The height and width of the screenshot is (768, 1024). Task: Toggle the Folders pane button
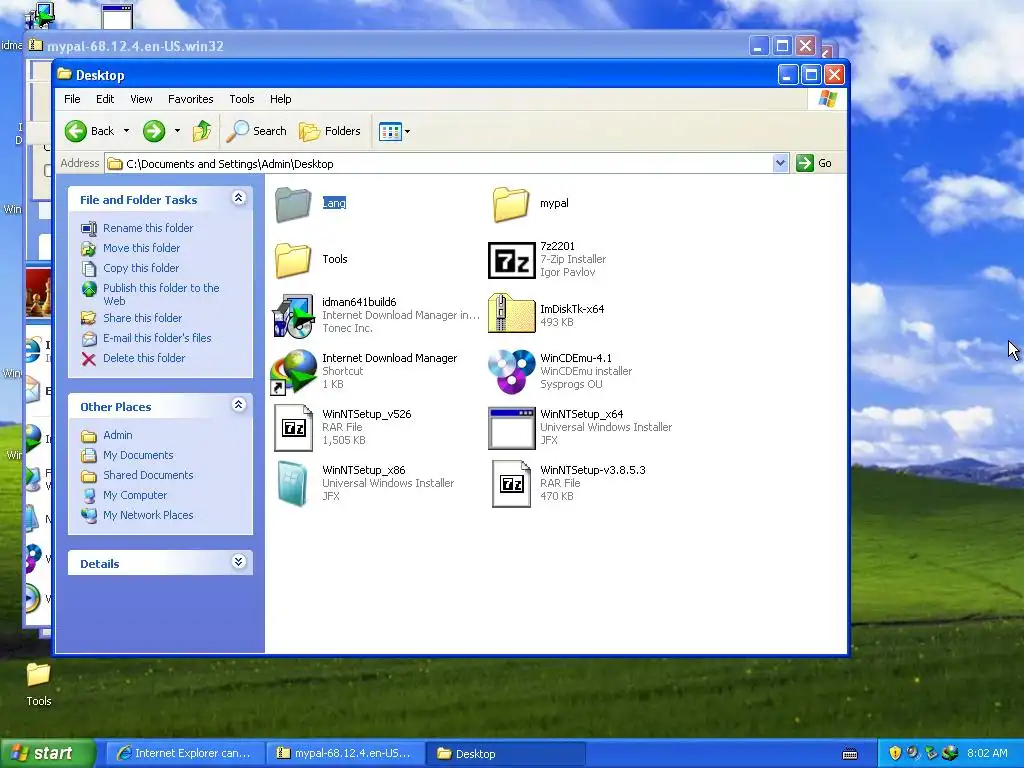click(330, 131)
